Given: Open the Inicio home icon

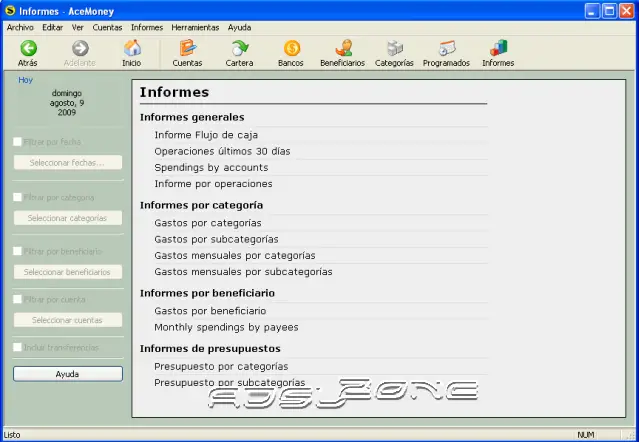Looking at the screenshot, I should 132,48.
